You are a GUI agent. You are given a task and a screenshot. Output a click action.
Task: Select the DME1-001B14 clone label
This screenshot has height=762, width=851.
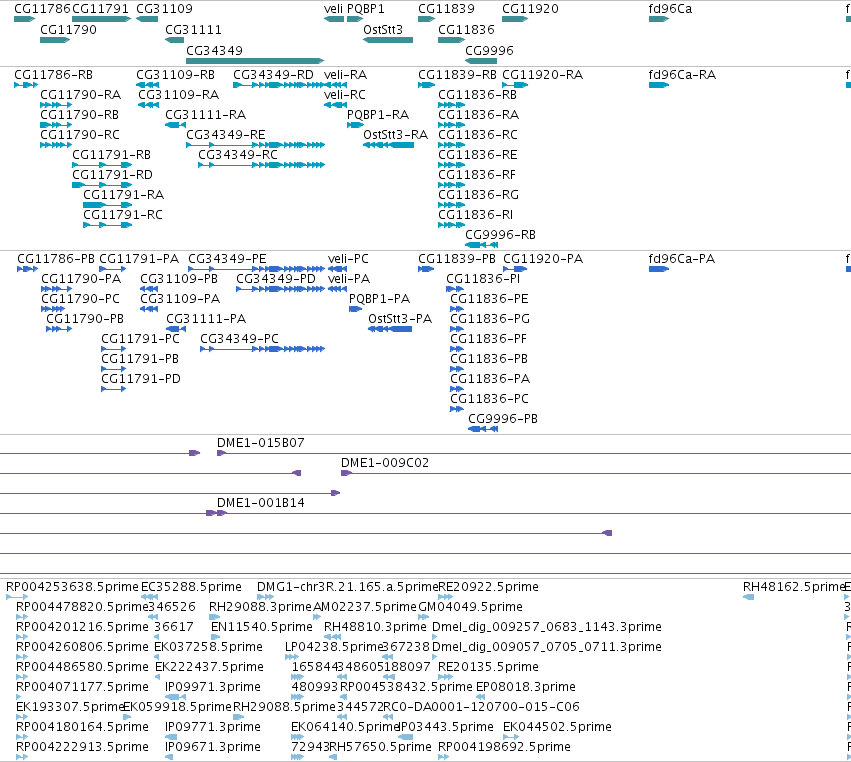pos(261,503)
